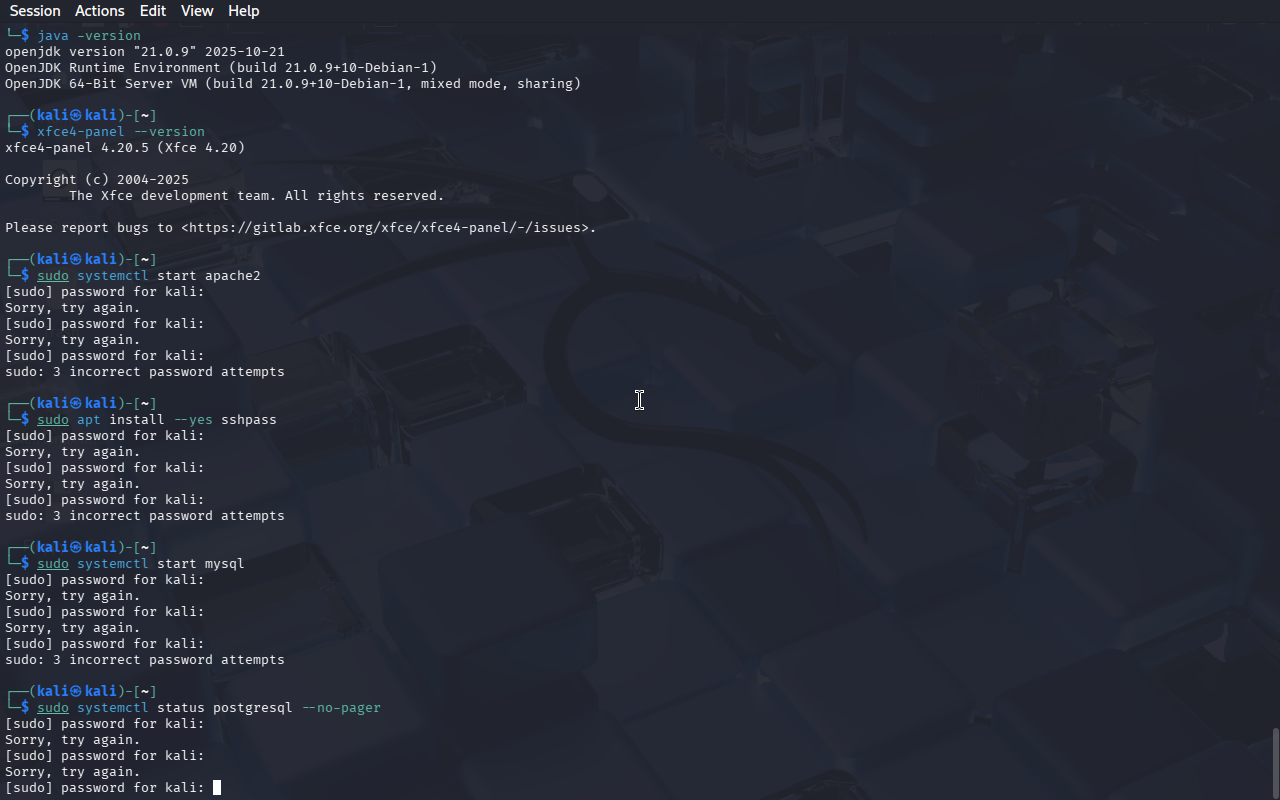This screenshot has height=800, width=1280.
Task: Click the block cursor at the last password prompt
Action: point(217,788)
